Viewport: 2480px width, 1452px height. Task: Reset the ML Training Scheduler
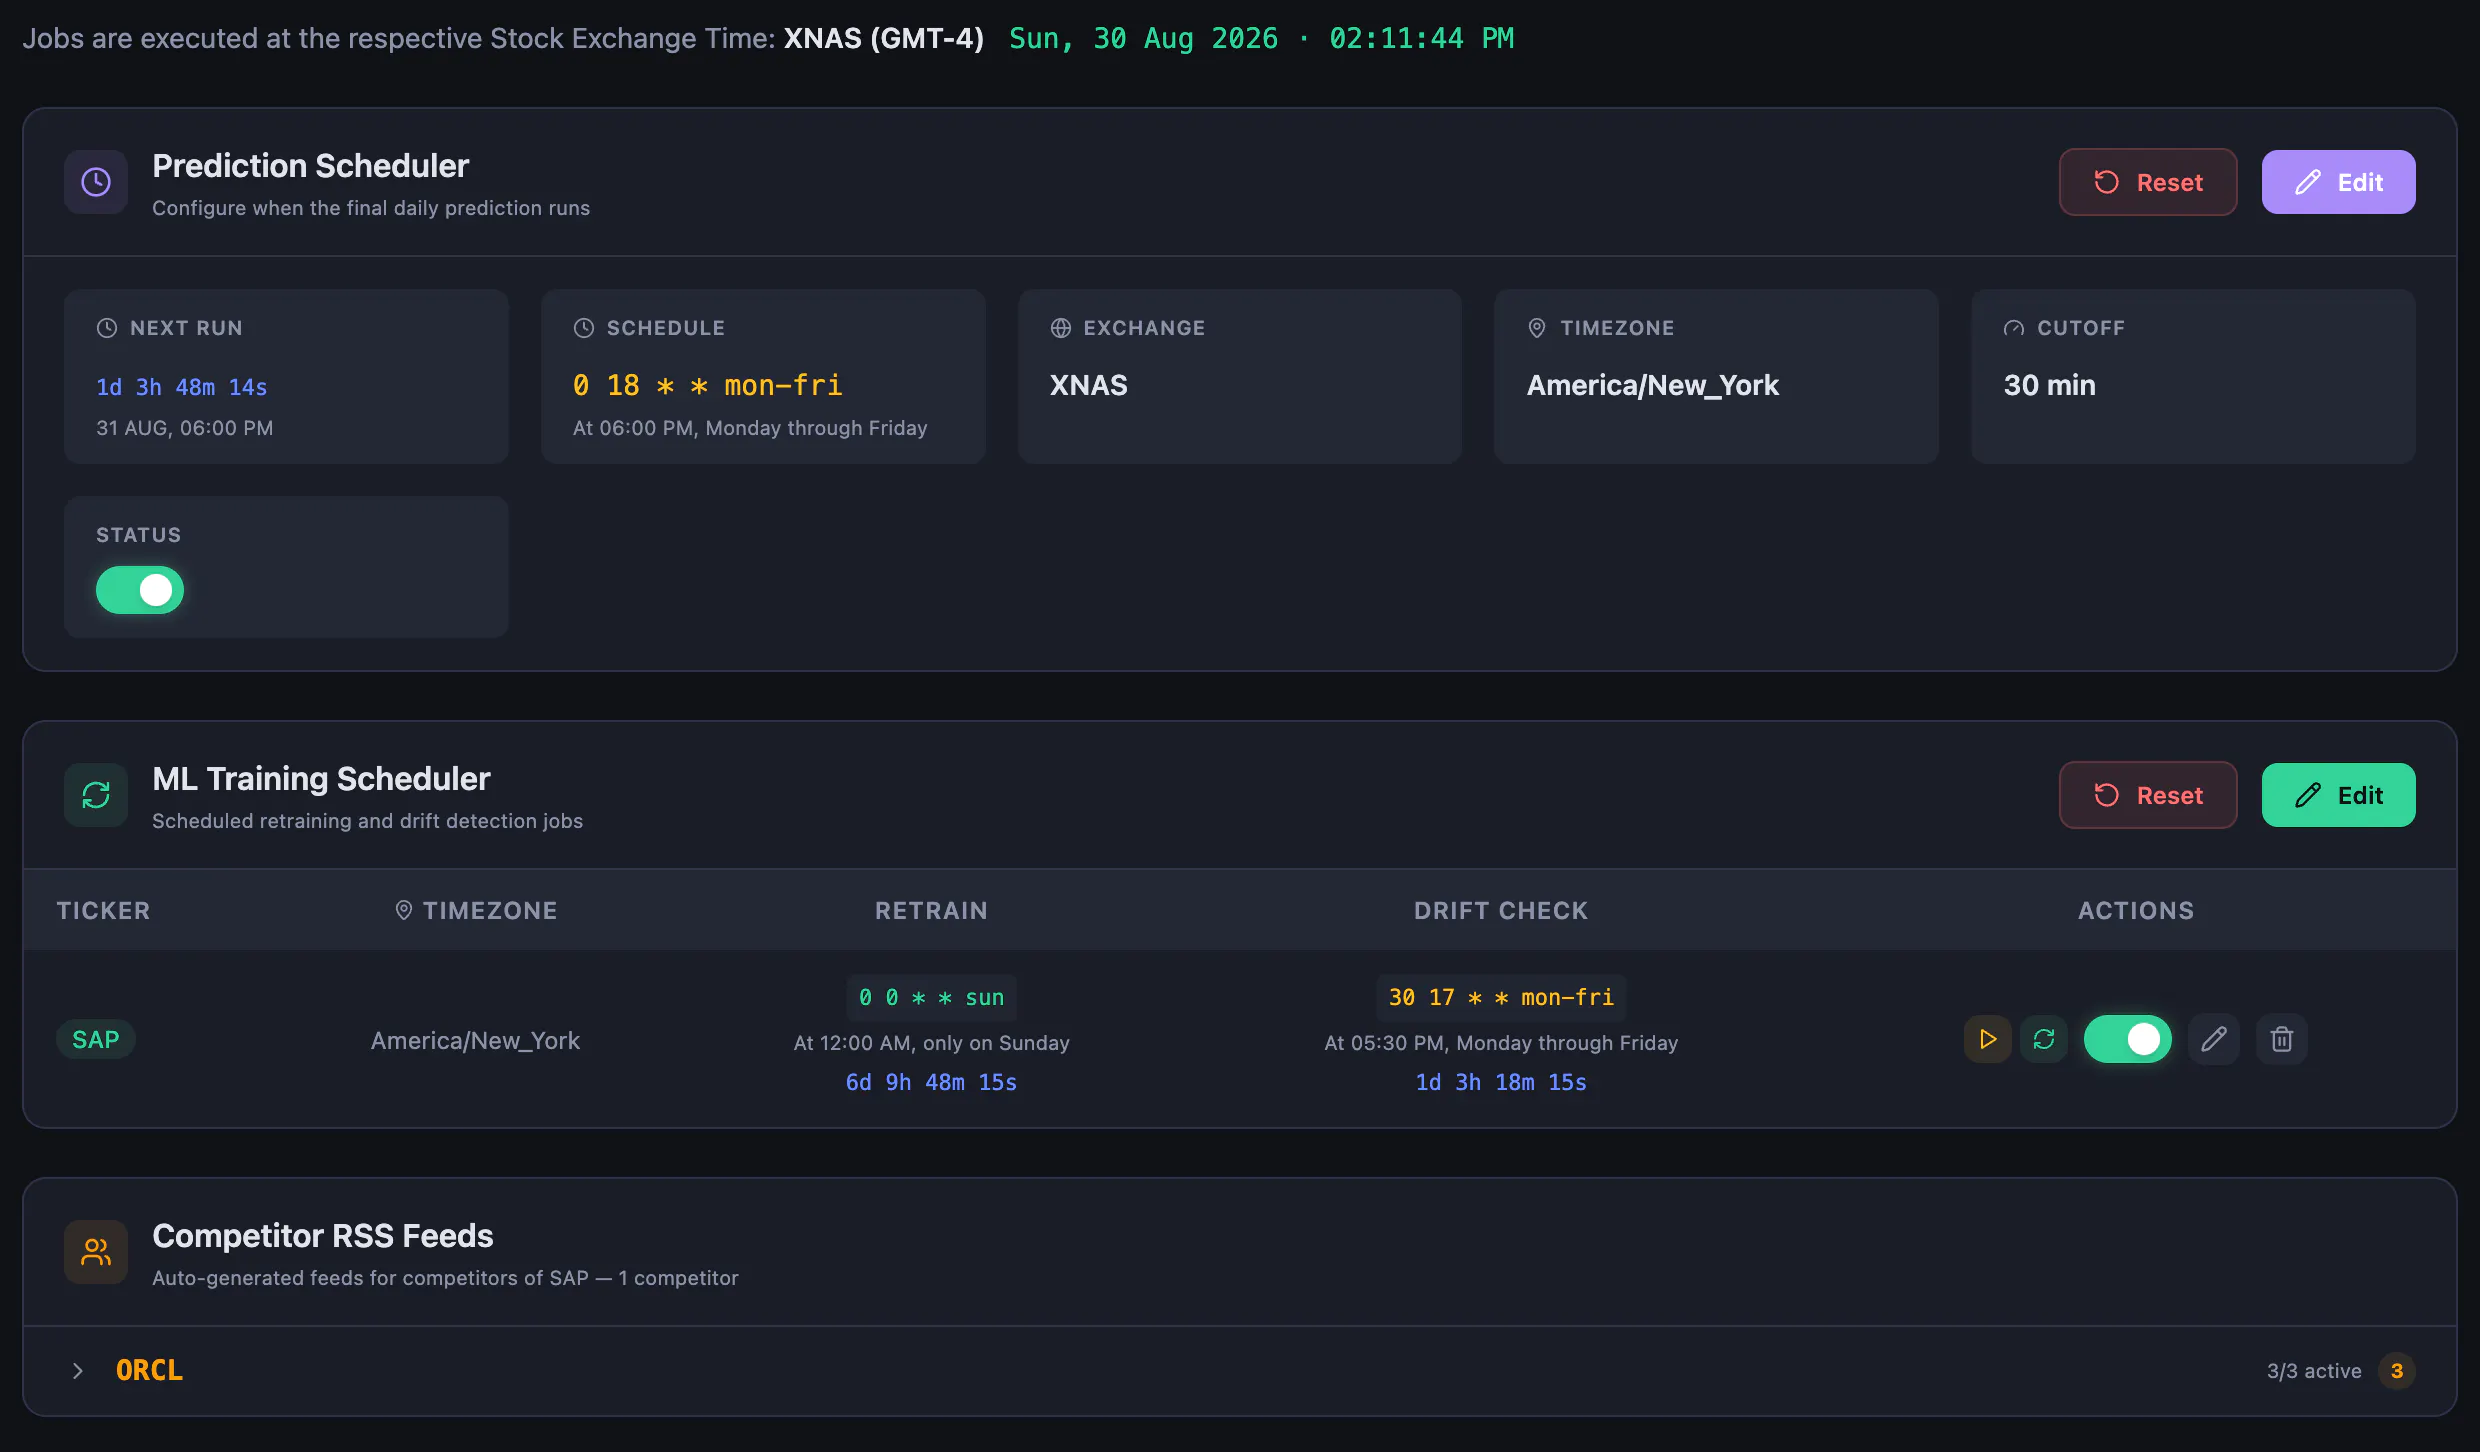pyautogui.click(x=2148, y=795)
